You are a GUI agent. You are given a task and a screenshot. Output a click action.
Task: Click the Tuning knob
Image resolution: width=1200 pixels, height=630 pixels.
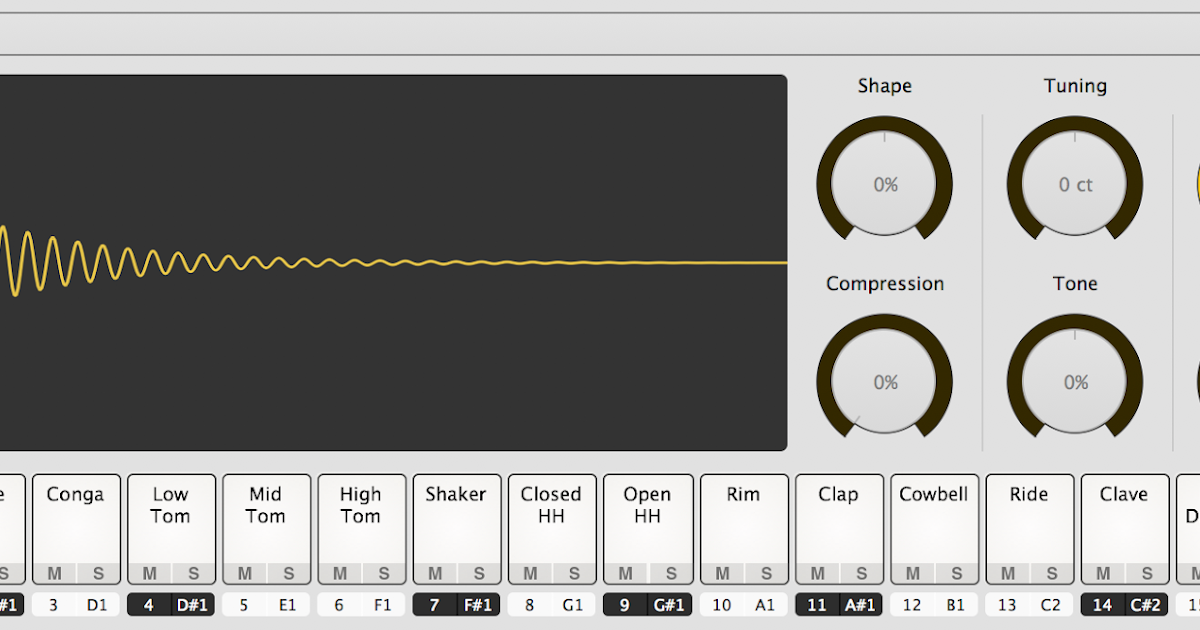1074,184
